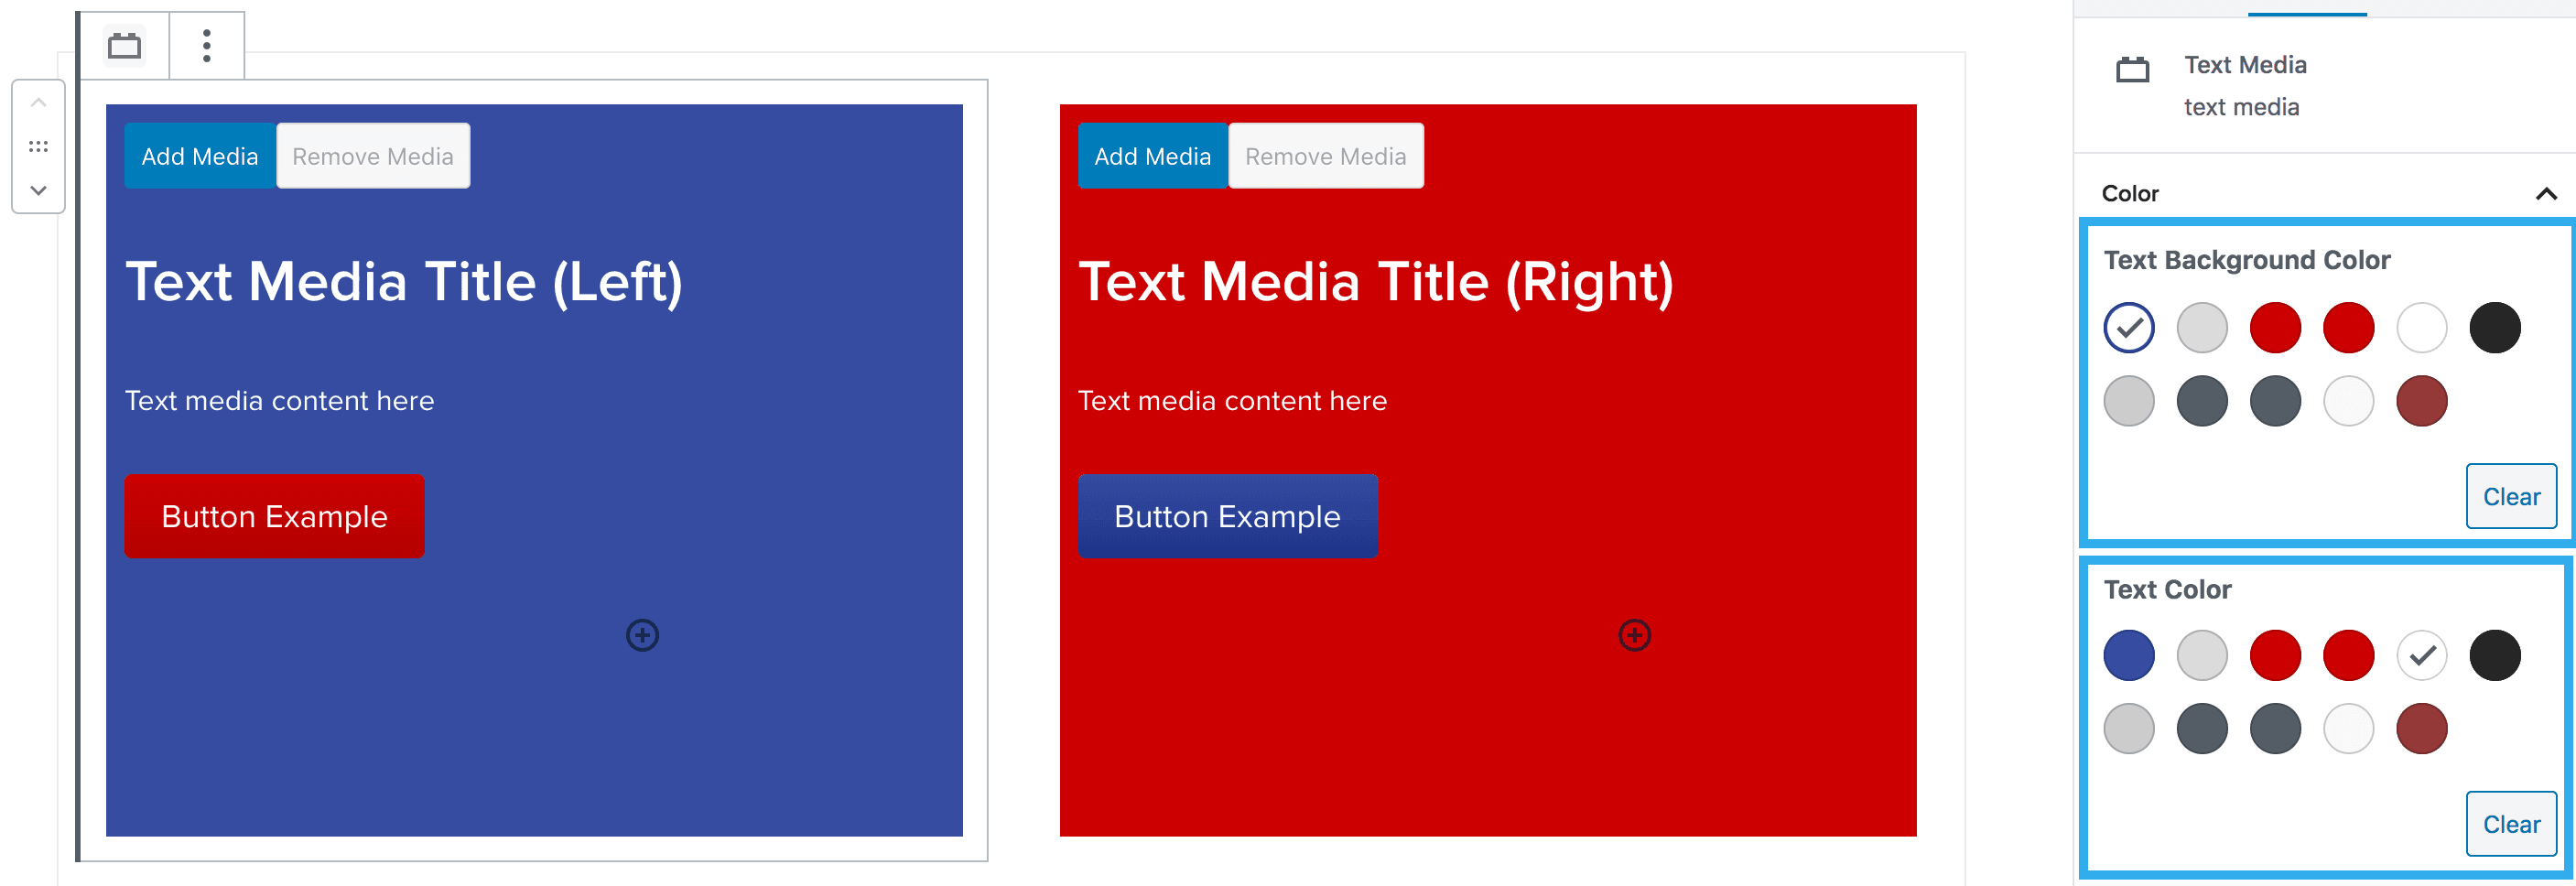Click Add Media on the blue left block

tap(200, 155)
